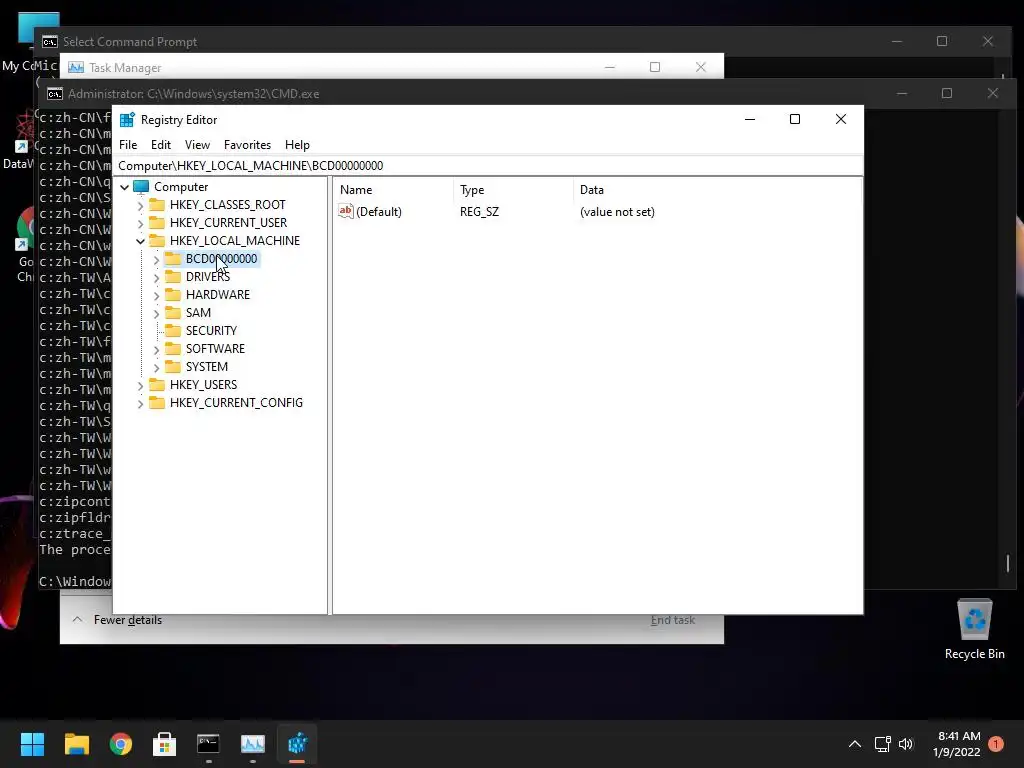Expand the HKEY_CURRENT_CONFIG chevron

[x=140, y=404]
